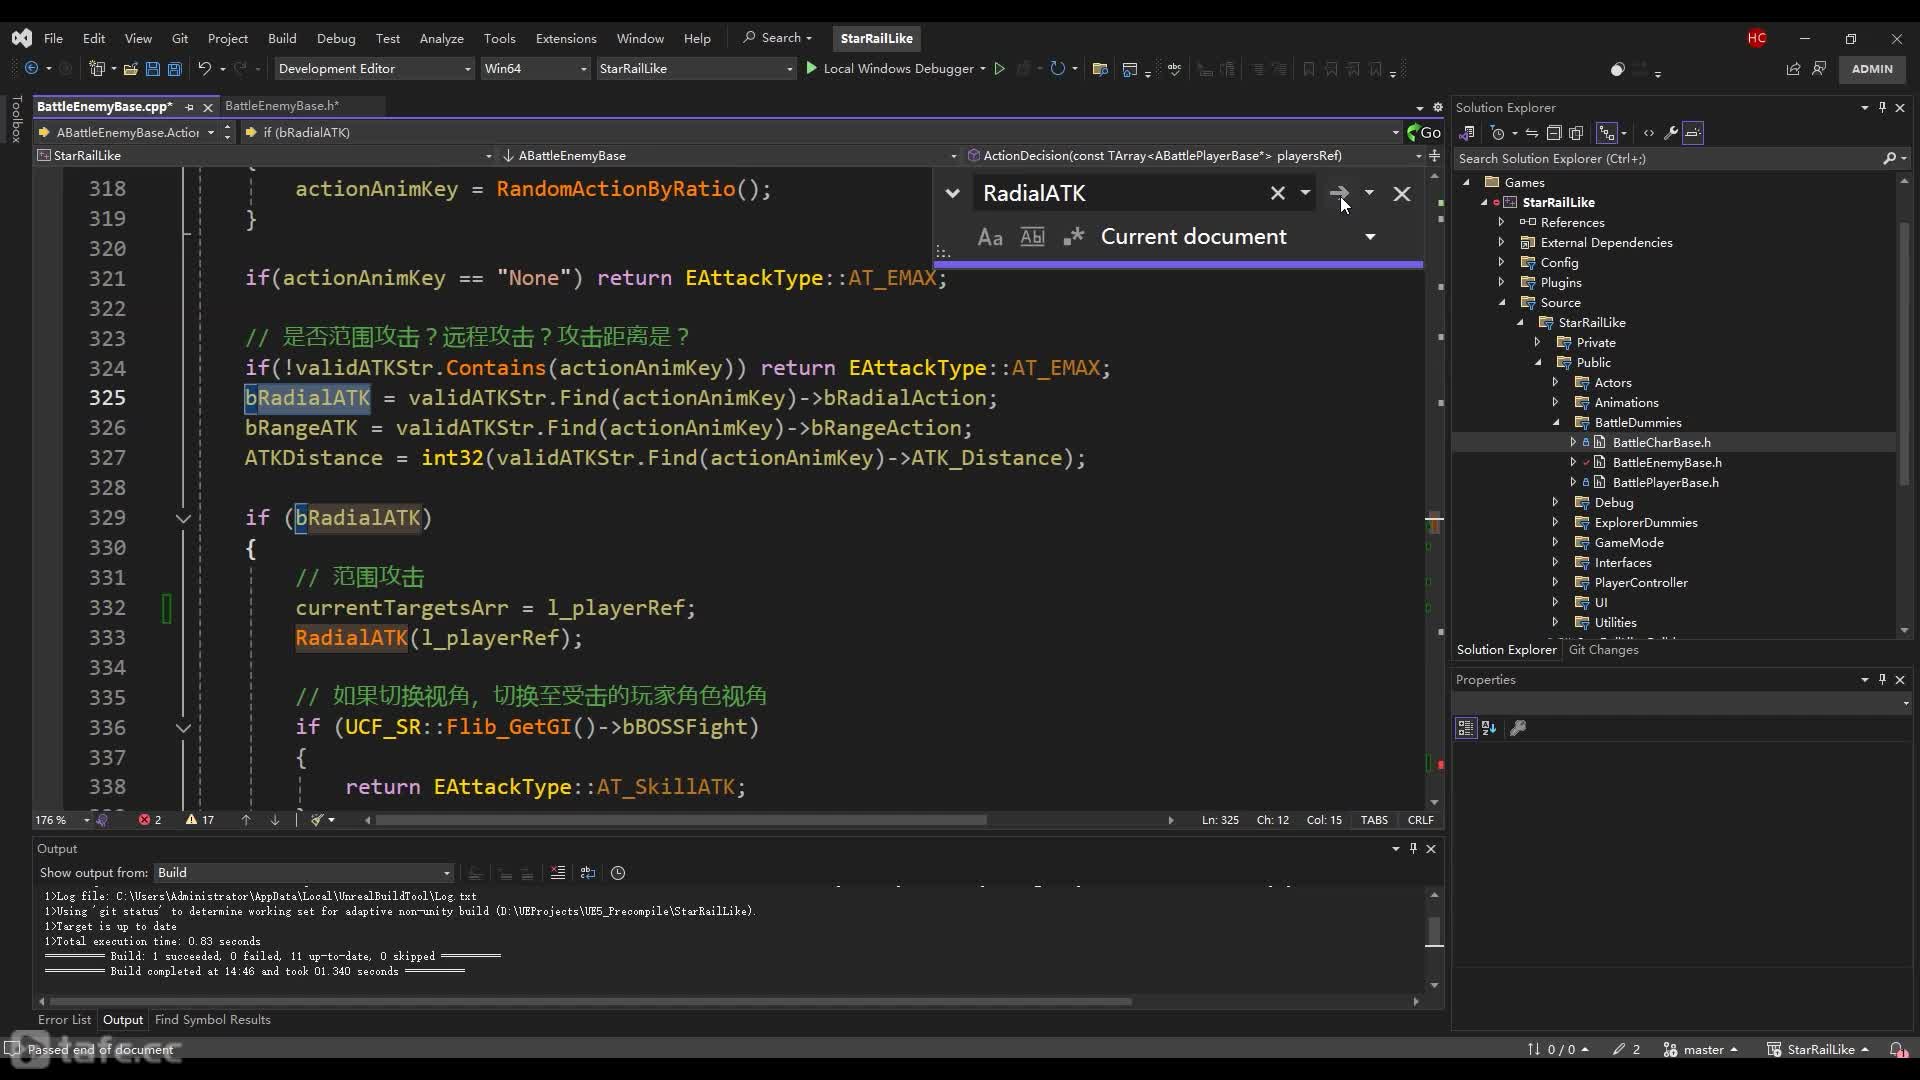Select BattlePlayerBase.h in Solution Explorer

[1665, 482]
